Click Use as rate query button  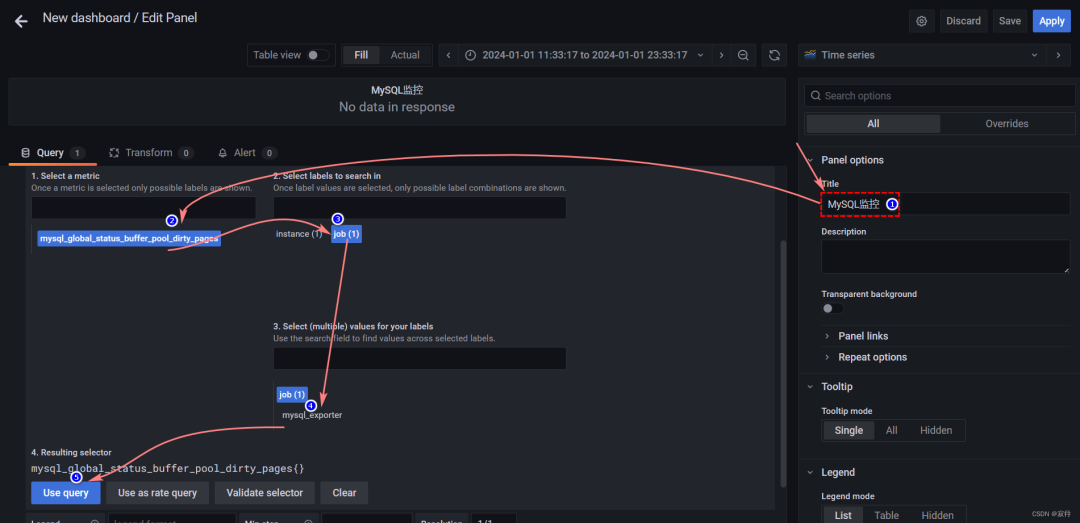[158, 493]
